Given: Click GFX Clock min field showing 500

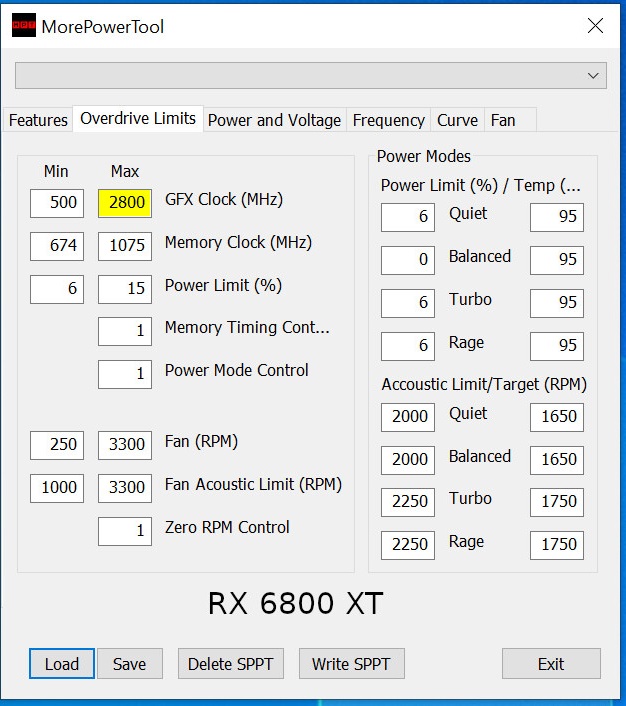Looking at the screenshot, I should tap(57, 203).
